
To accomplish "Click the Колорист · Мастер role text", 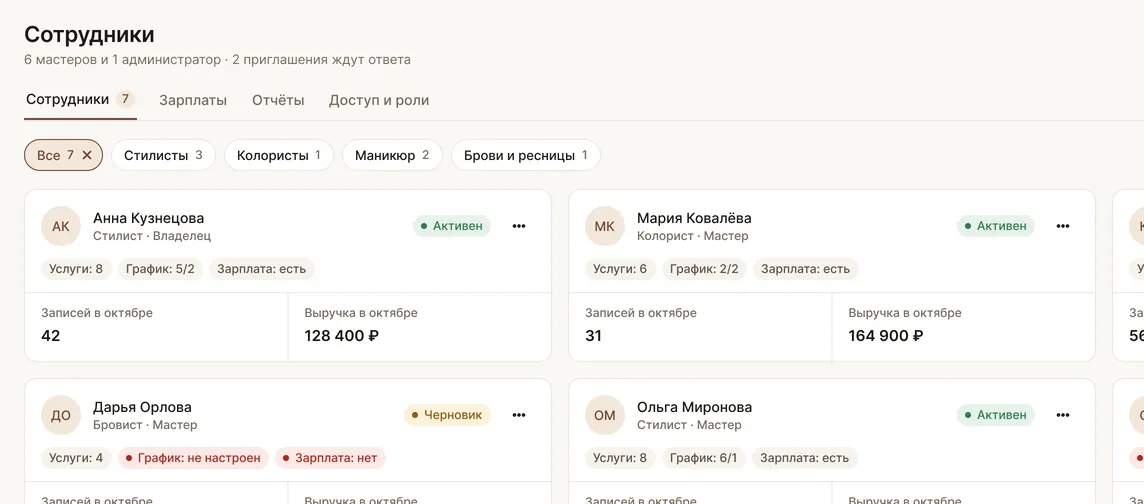I will 692,236.
